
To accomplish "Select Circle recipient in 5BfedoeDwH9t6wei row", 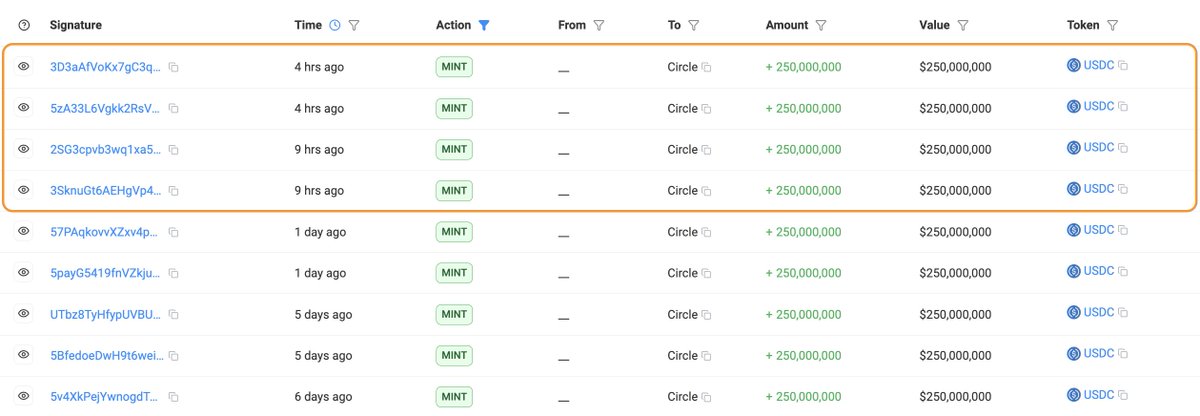I will click(682, 355).
